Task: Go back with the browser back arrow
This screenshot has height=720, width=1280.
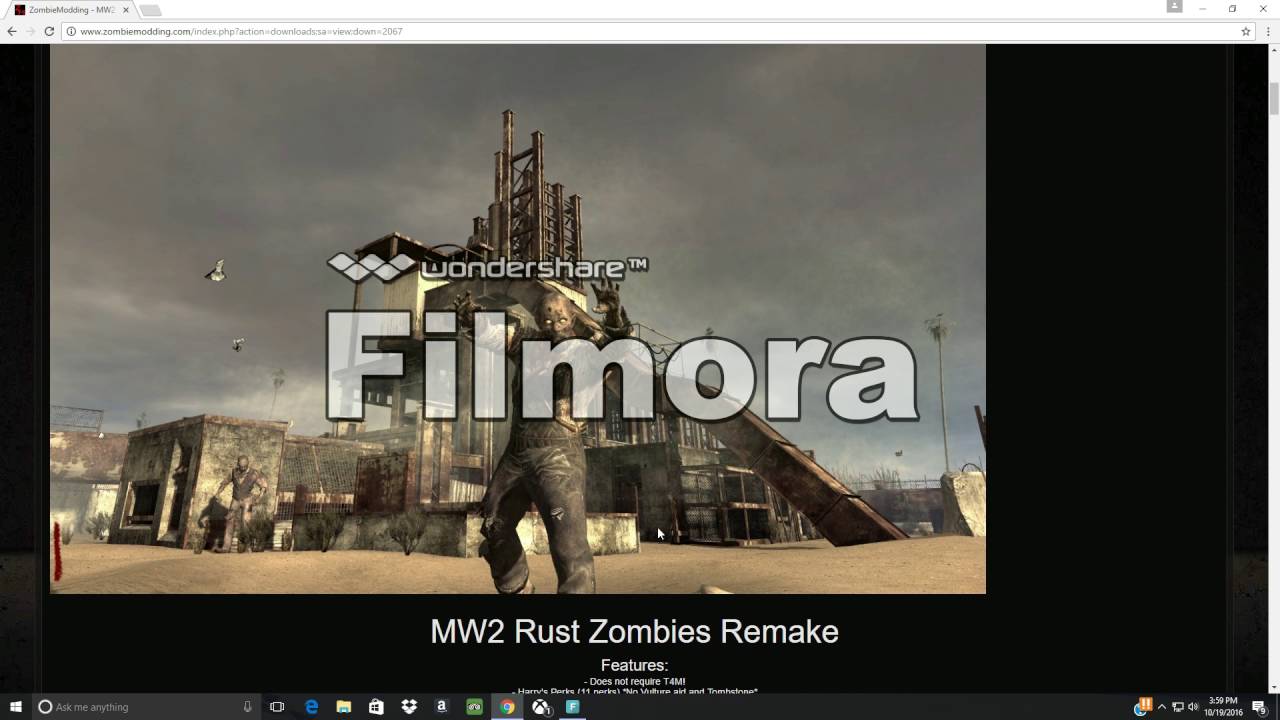Action: (12, 31)
